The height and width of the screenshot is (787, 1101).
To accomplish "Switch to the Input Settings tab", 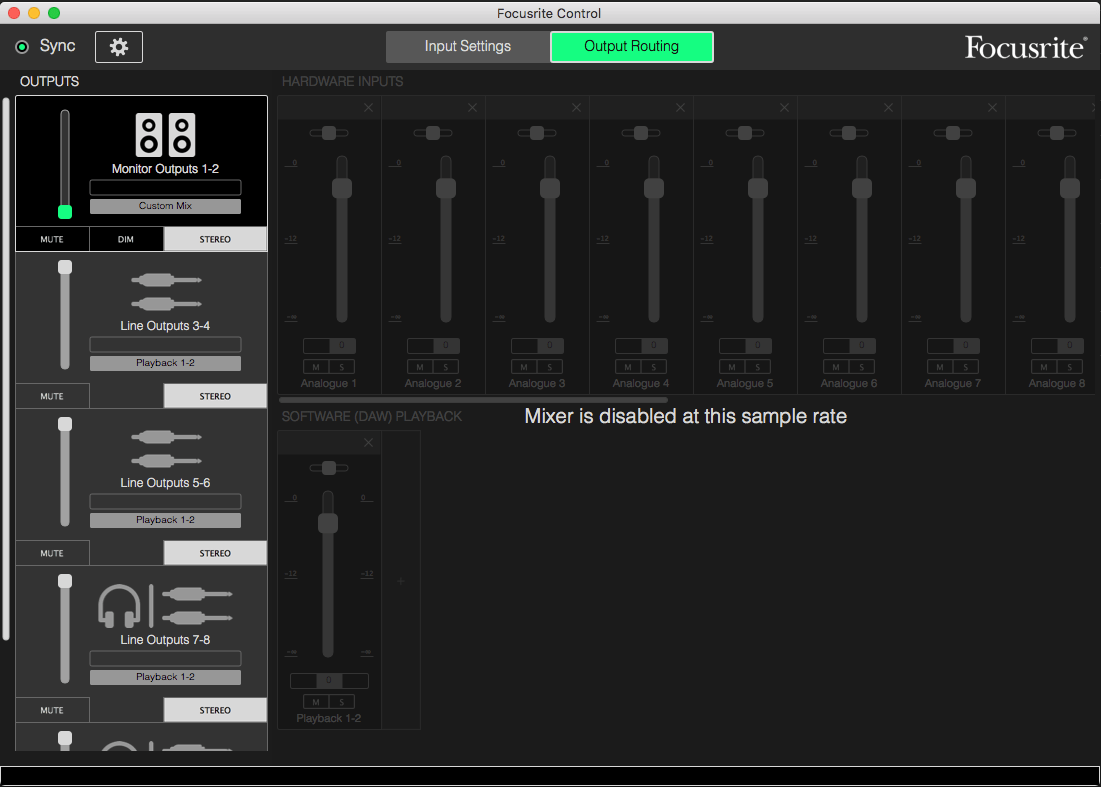I will 467,46.
